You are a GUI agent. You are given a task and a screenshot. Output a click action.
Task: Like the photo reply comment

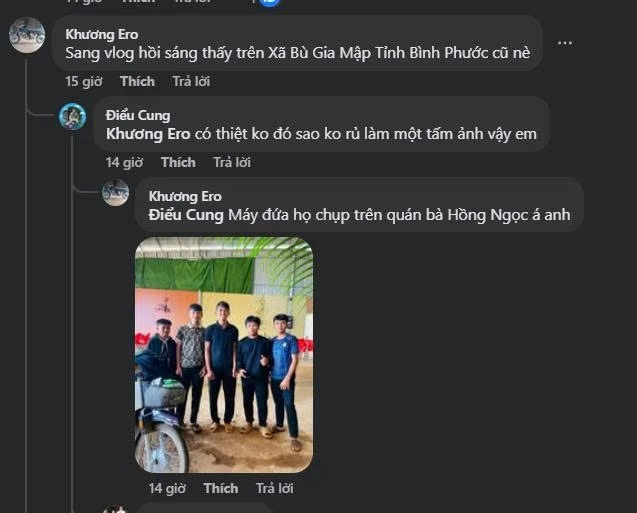(220, 488)
